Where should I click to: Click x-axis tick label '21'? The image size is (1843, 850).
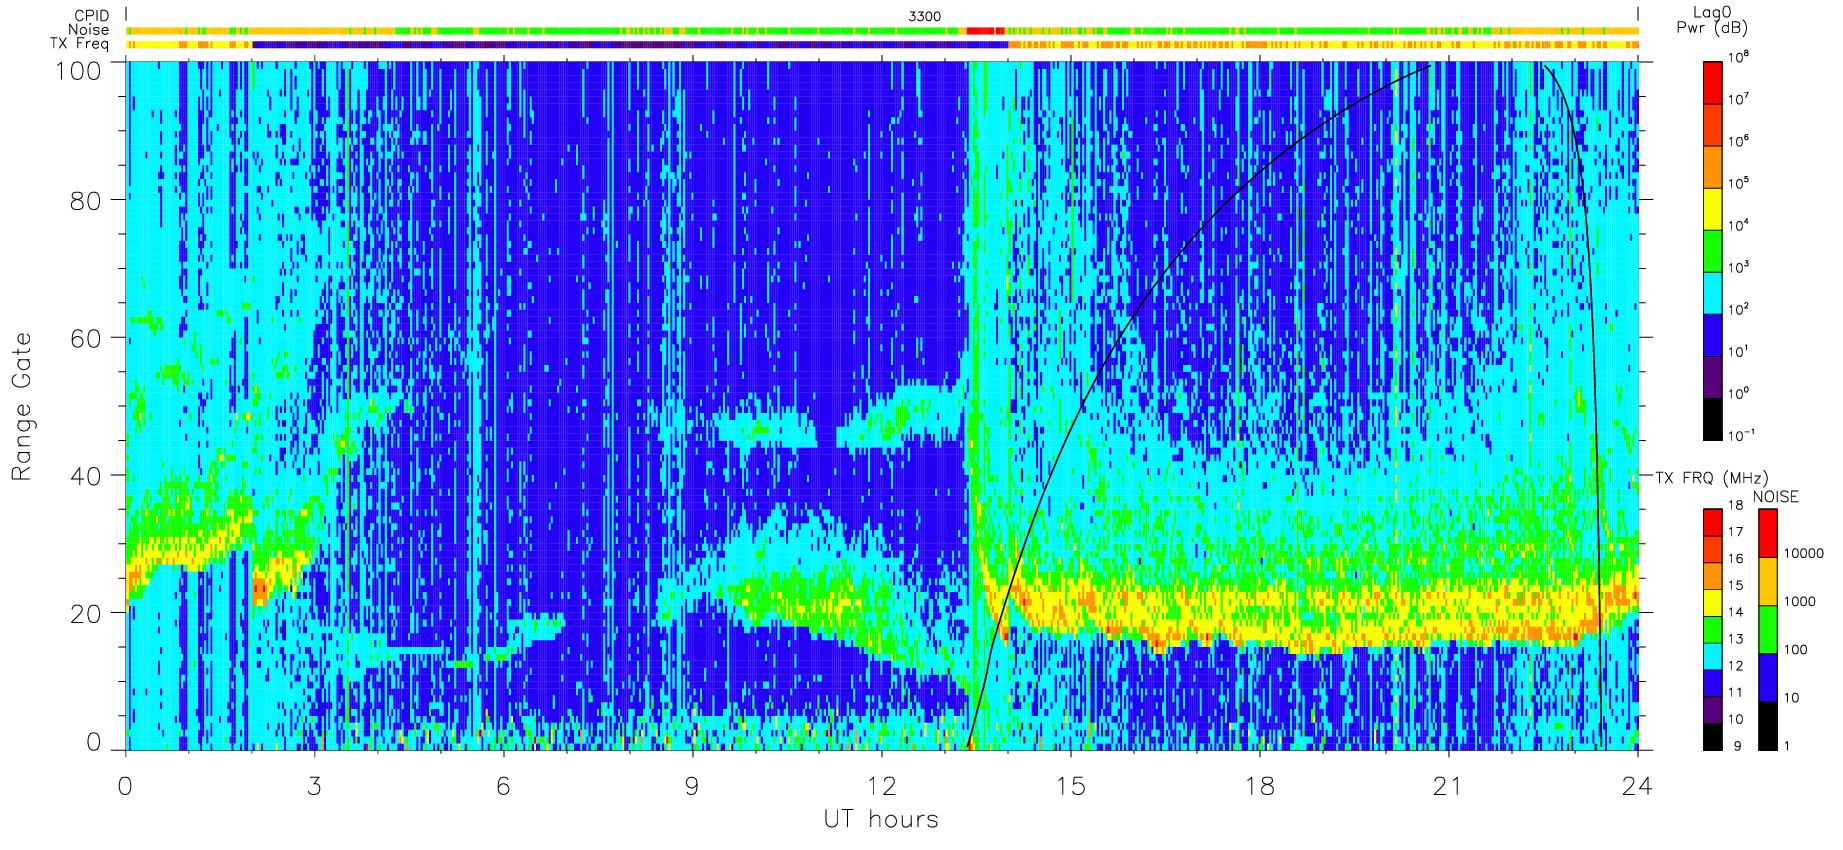1448,787
